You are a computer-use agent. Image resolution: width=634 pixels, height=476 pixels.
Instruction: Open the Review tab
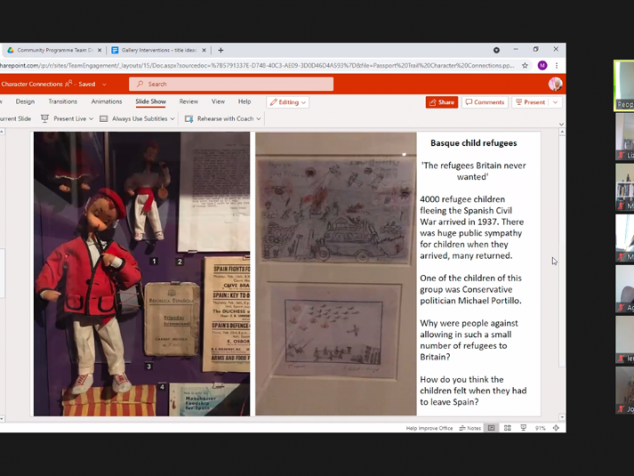coord(189,102)
